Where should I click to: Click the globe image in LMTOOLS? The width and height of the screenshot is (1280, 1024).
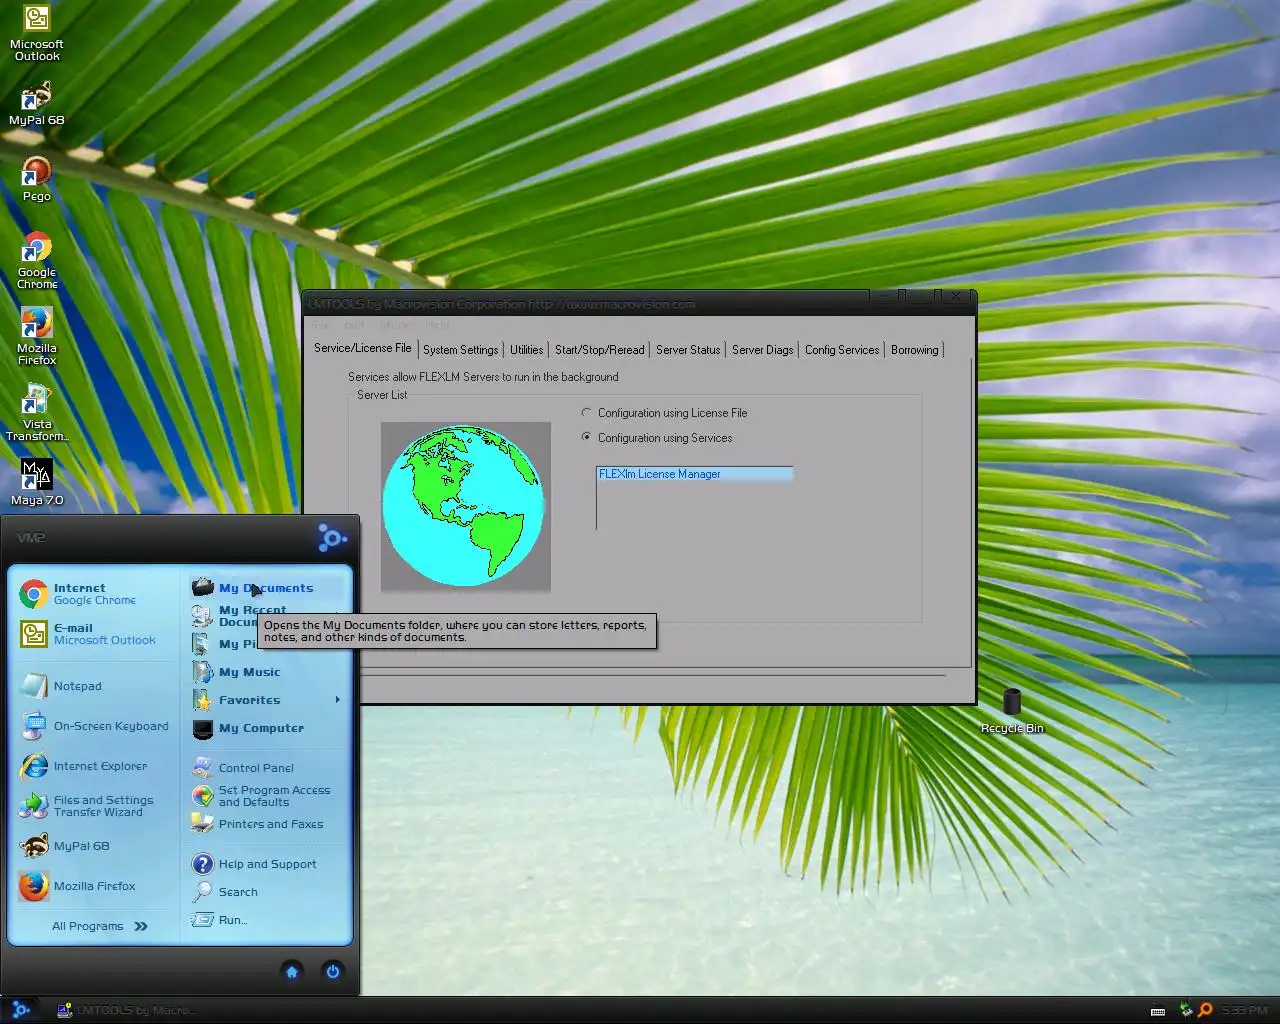pos(465,506)
